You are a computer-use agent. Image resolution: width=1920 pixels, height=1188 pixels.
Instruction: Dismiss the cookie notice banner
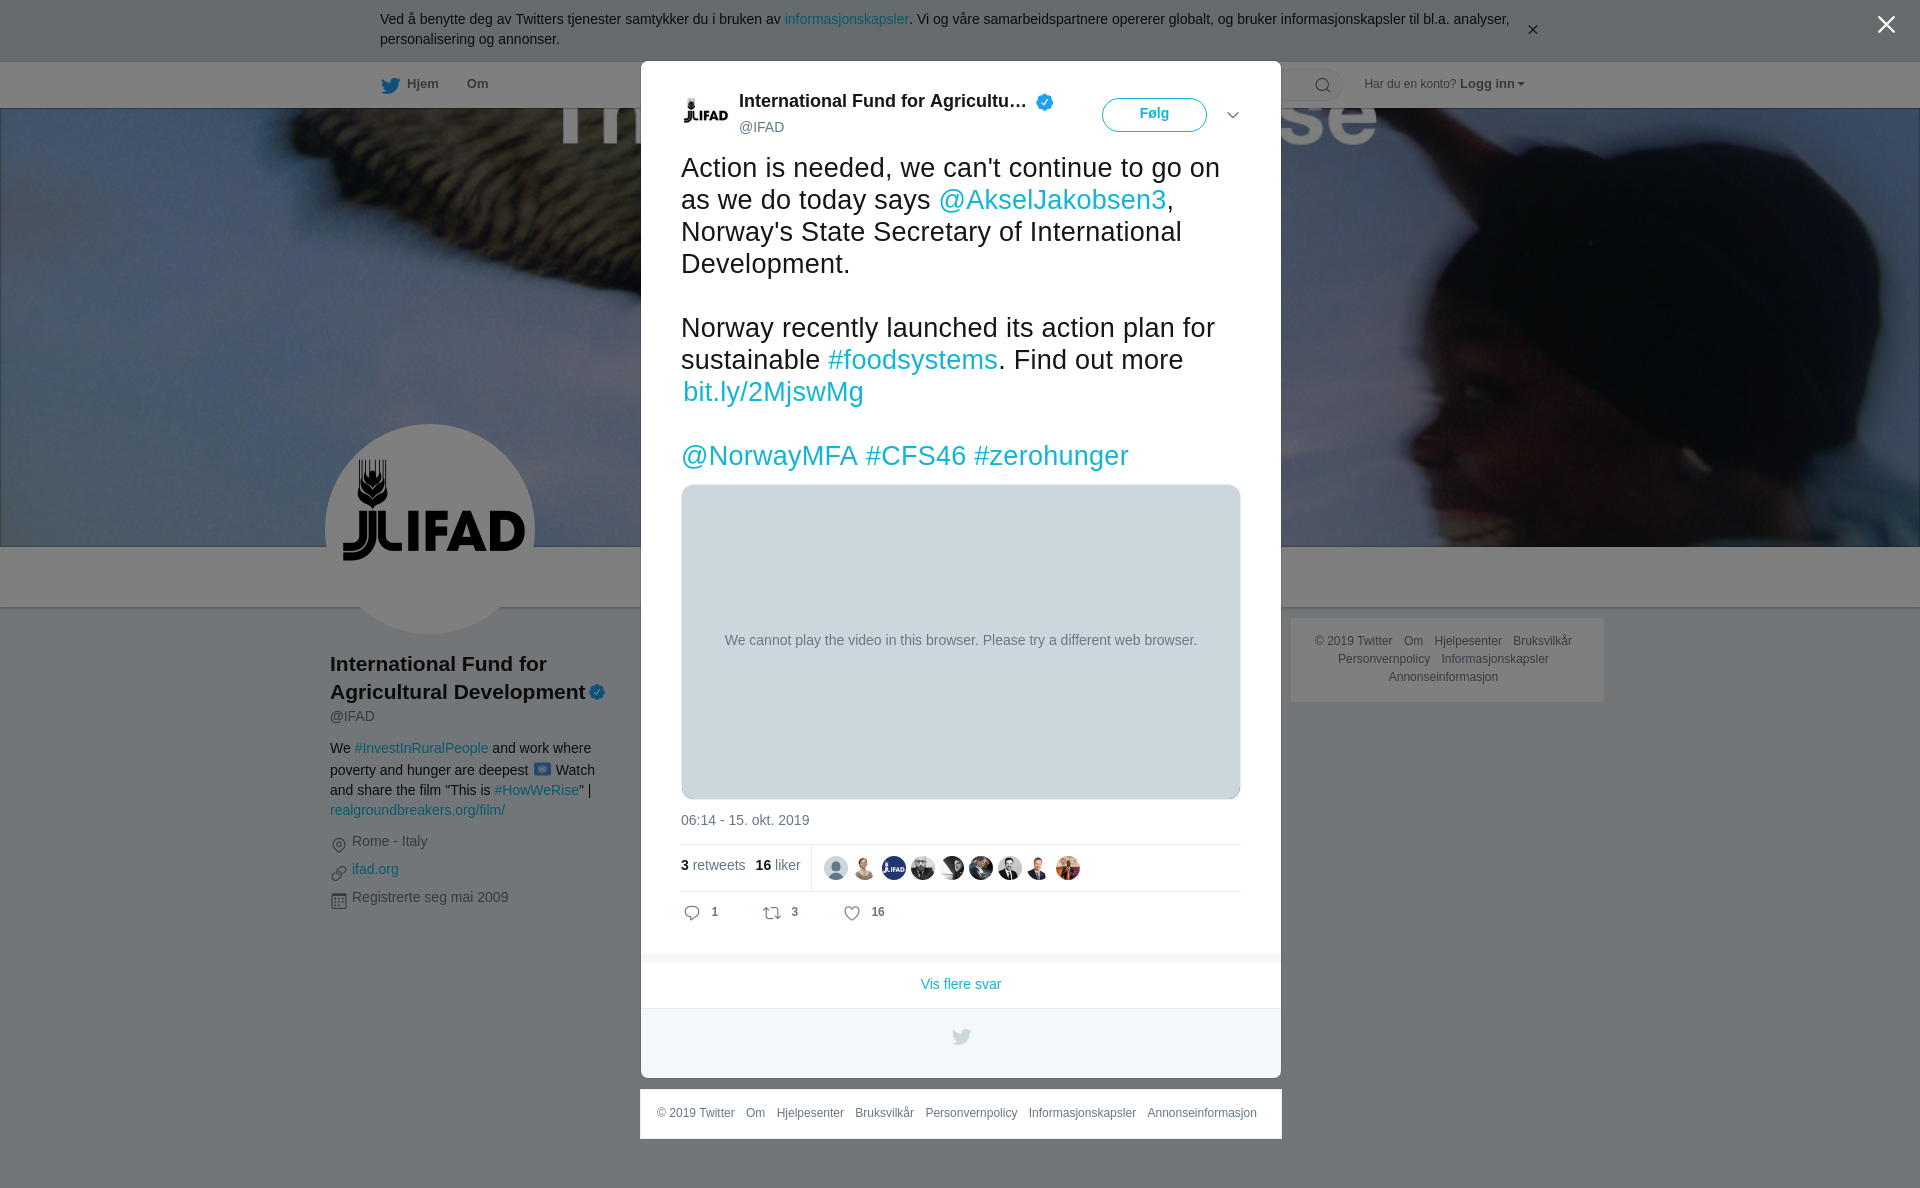pyautogui.click(x=1532, y=30)
